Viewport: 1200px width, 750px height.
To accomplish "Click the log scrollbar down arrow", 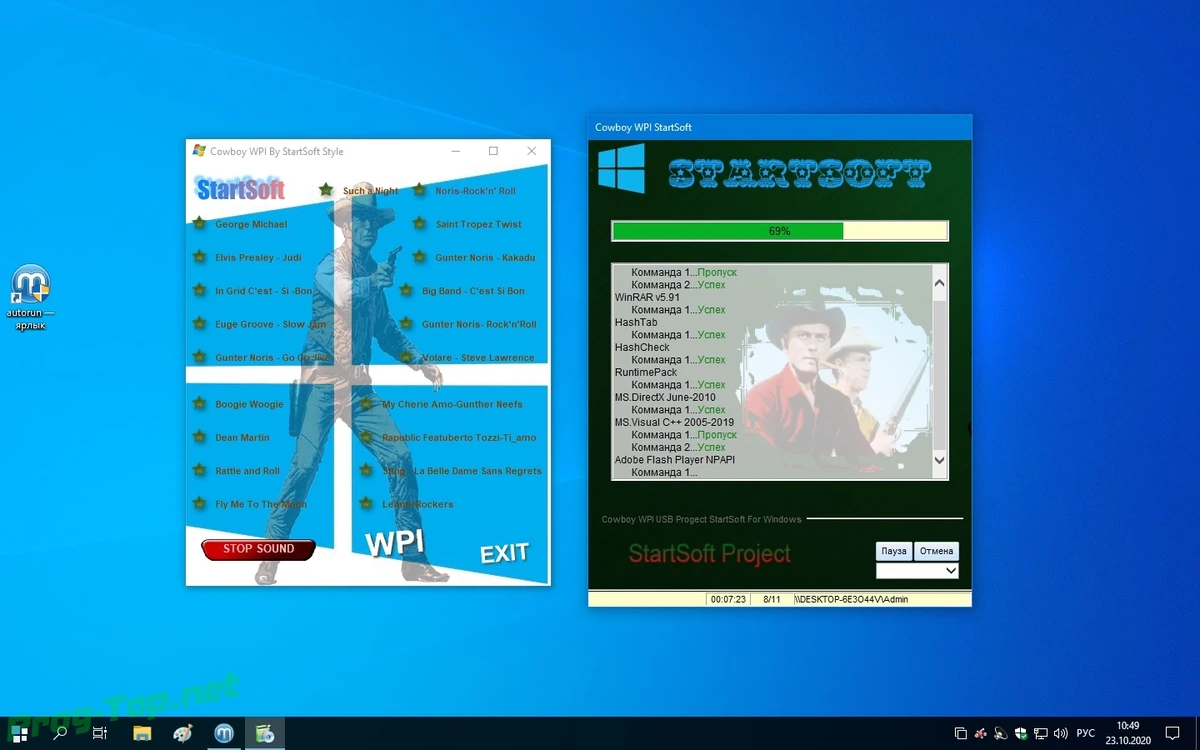I will tap(939, 460).
